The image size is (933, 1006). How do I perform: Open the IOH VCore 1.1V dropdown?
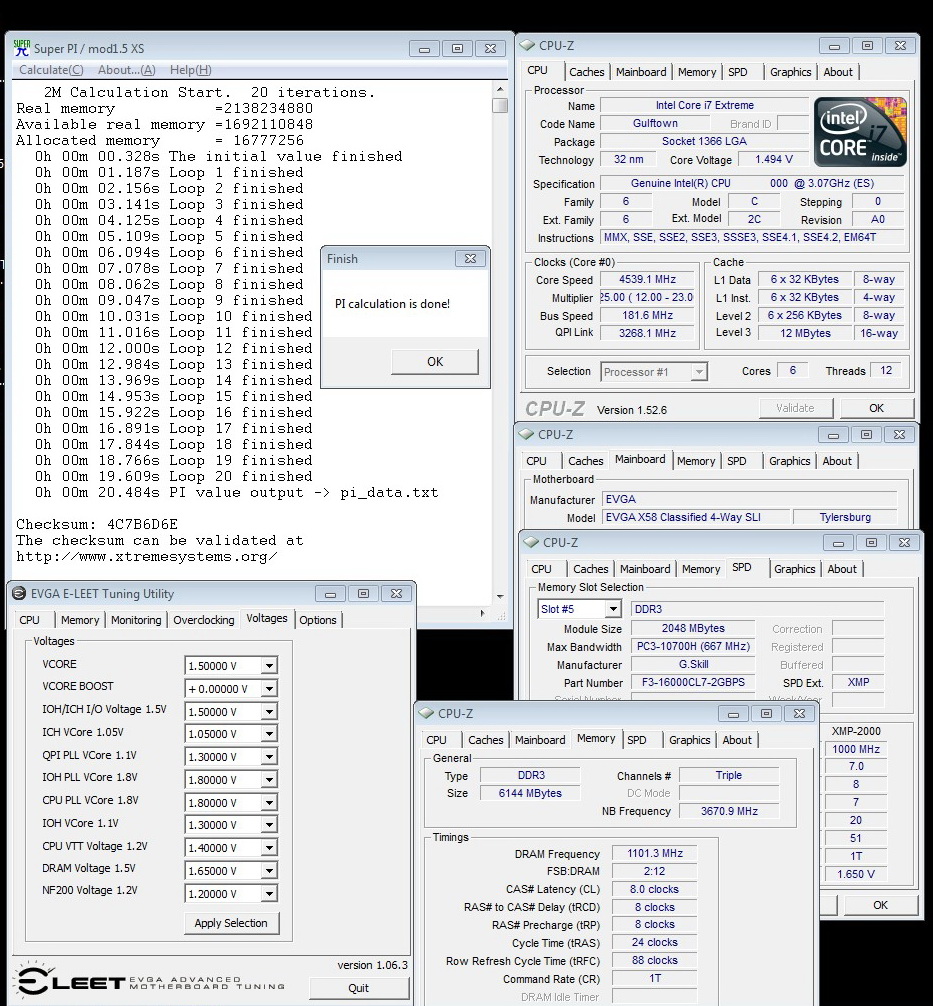tap(270, 825)
